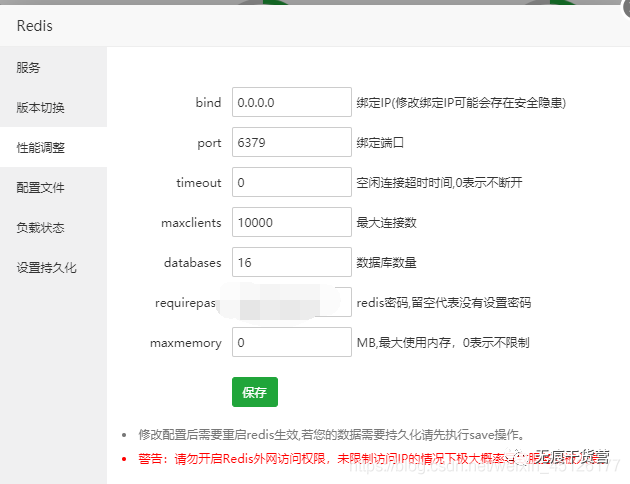Open the 配置文件 tab
The width and height of the screenshot is (630, 484).
(53, 187)
